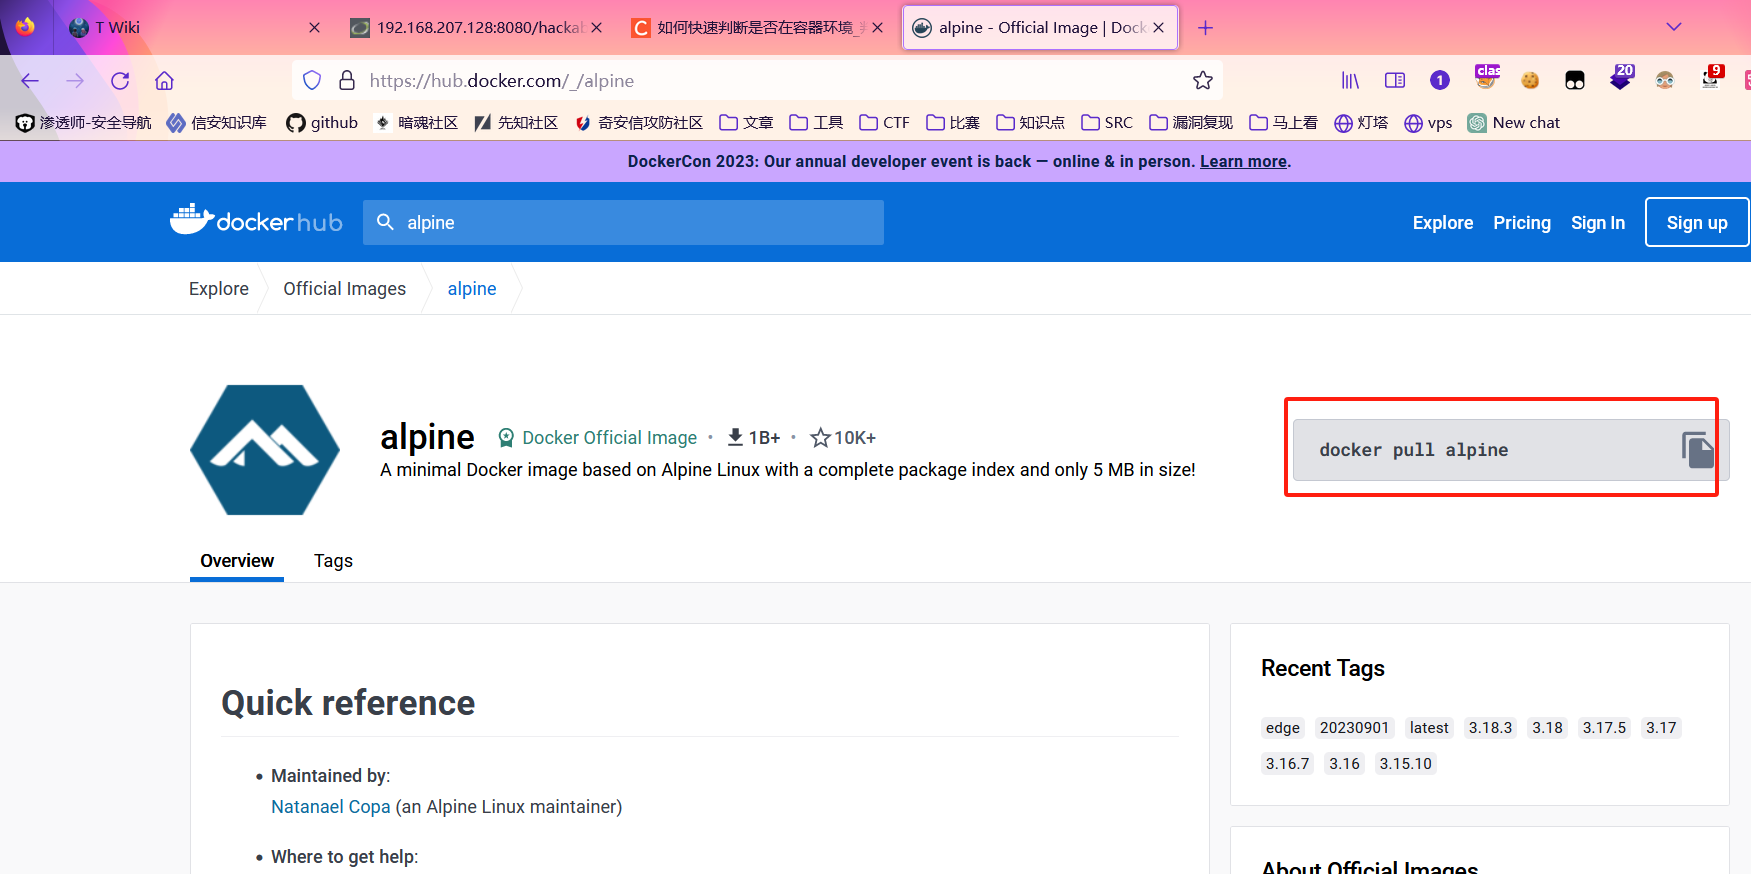Screen dimensions: 1751x874
Task: Bookmark this page with star icon
Action: [x=1203, y=81]
